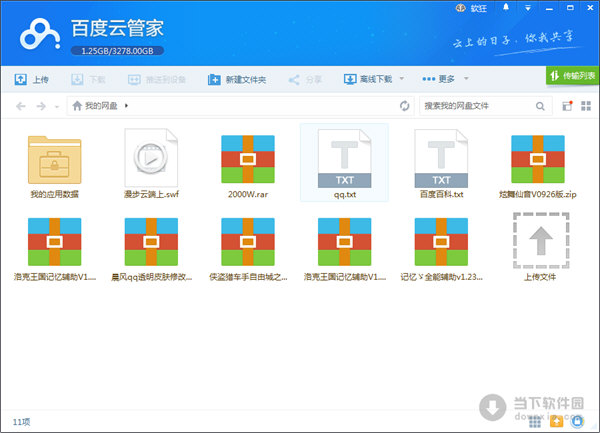The height and width of the screenshot is (433, 600).
Task: Close the Baidu Cloud window
Action: point(590,8)
